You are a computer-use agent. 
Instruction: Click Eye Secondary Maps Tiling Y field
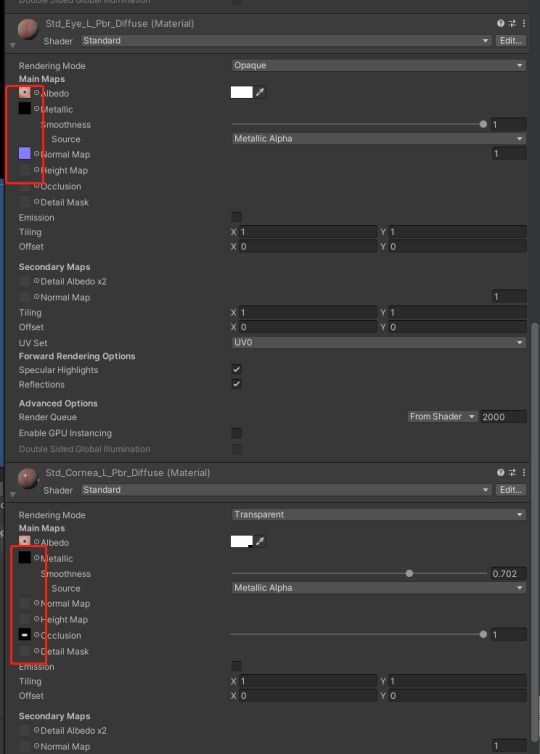457,313
